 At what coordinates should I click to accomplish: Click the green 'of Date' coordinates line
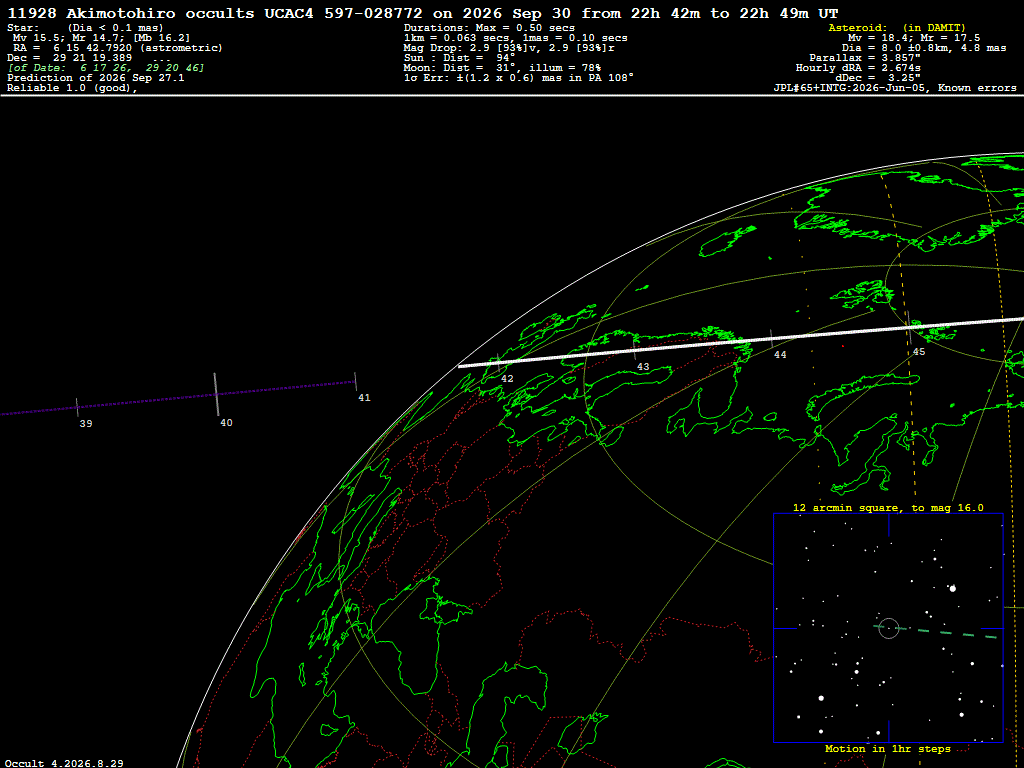coord(106,68)
